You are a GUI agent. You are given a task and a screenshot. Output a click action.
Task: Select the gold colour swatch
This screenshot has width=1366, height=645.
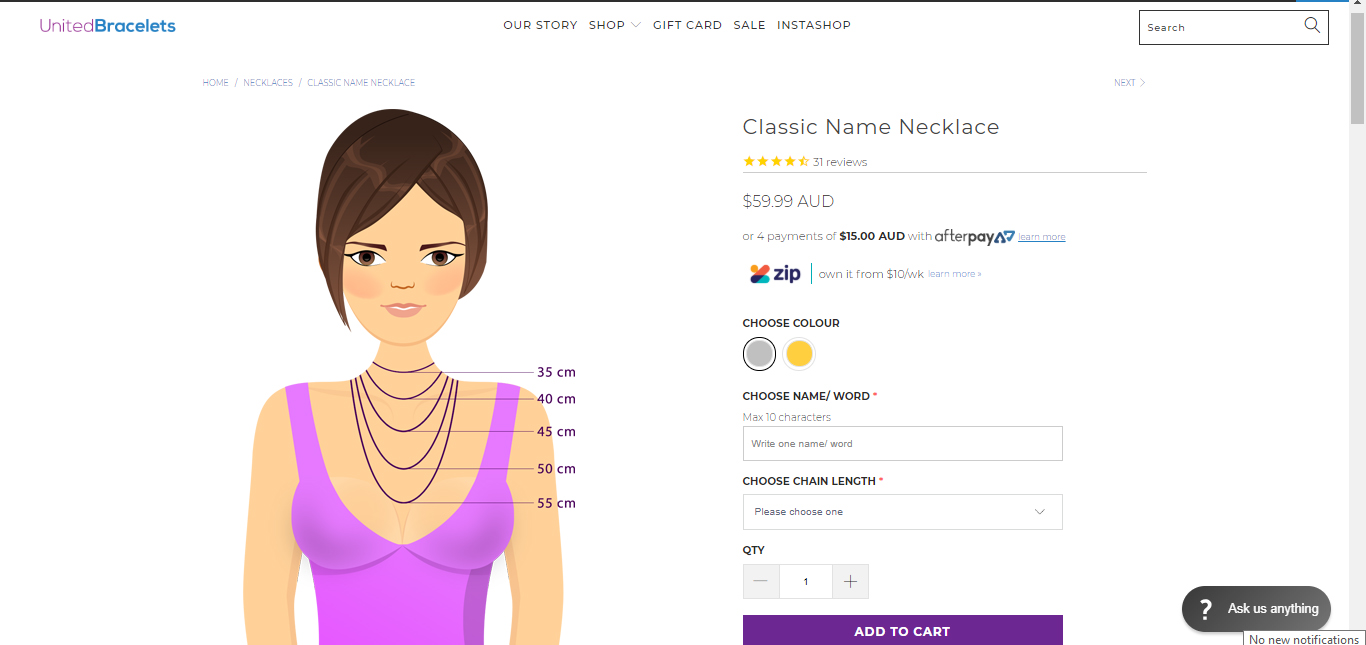[799, 353]
